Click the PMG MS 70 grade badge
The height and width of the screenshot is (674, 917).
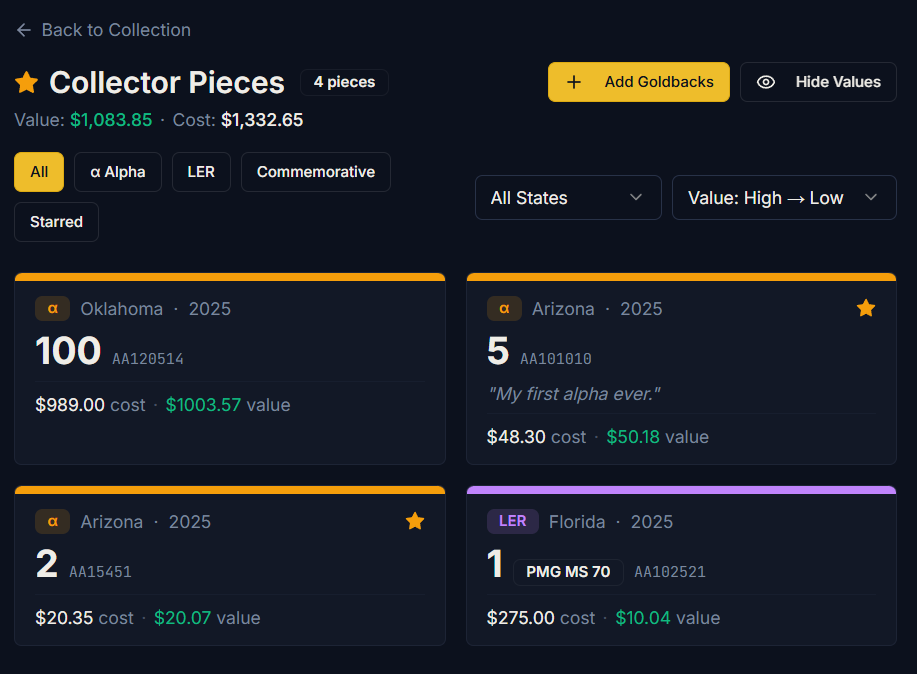point(568,572)
